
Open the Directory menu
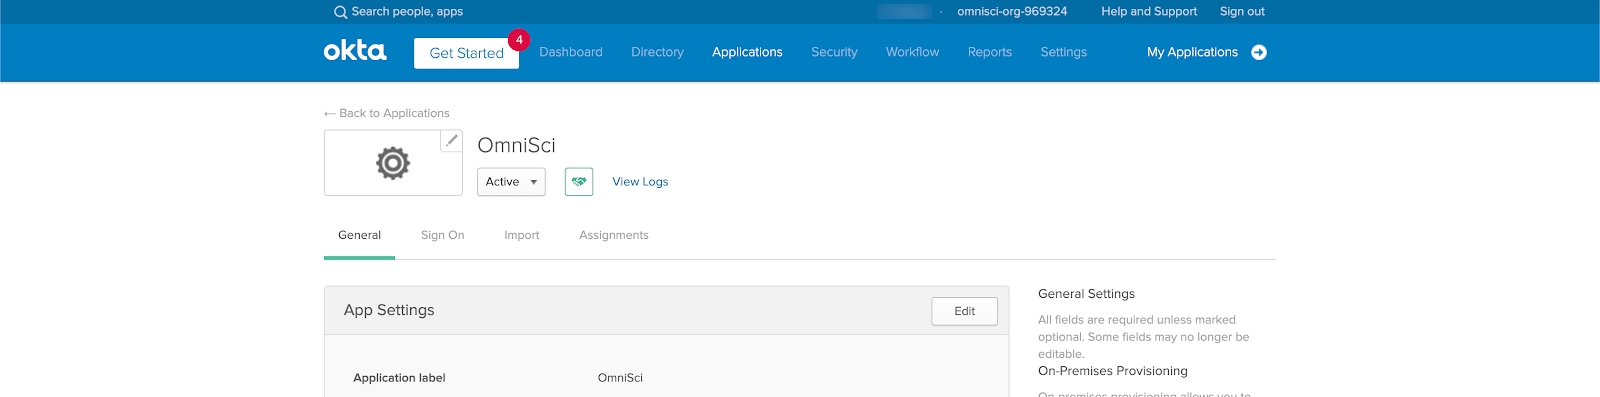[657, 52]
